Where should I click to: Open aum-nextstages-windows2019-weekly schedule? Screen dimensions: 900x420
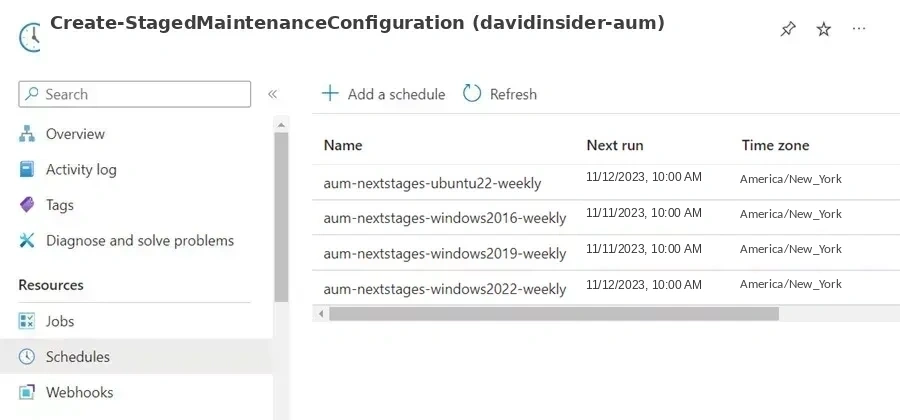(x=445, y=253)
